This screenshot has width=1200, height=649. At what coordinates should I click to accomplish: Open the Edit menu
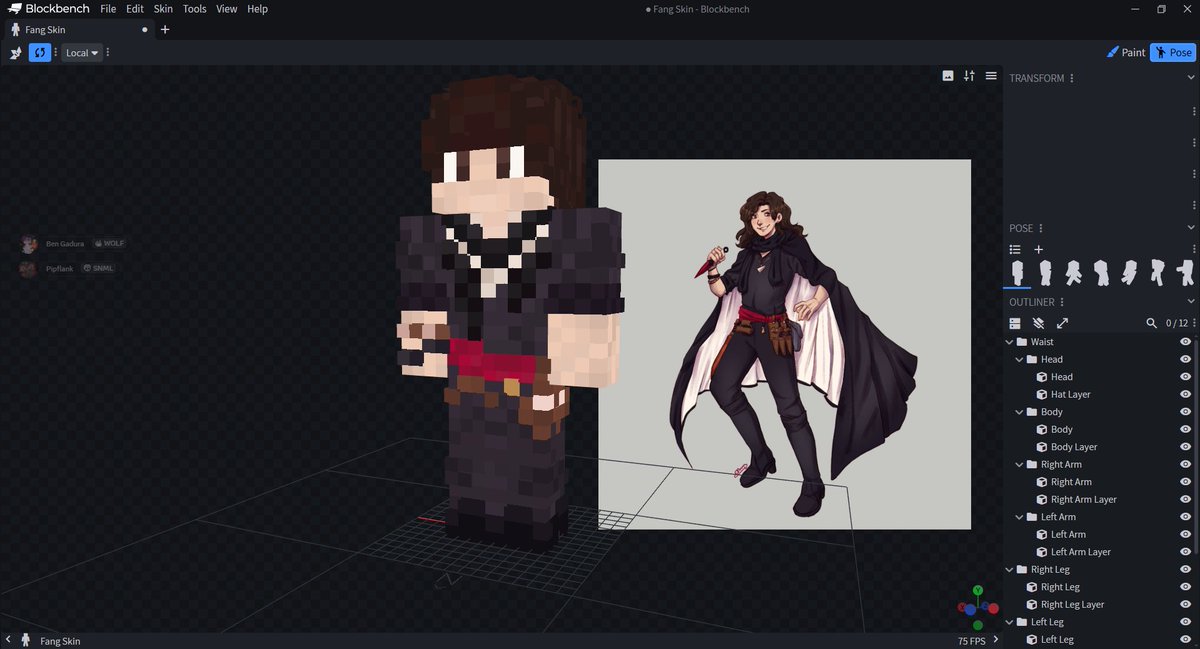coord(135,9)
